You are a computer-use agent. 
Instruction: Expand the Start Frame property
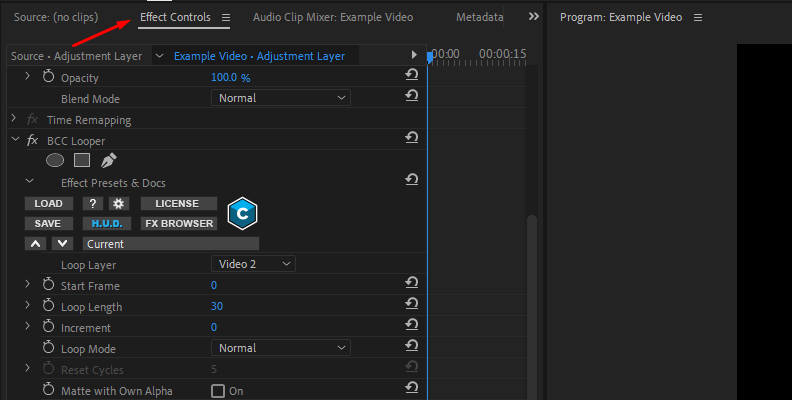pos(28,284)
